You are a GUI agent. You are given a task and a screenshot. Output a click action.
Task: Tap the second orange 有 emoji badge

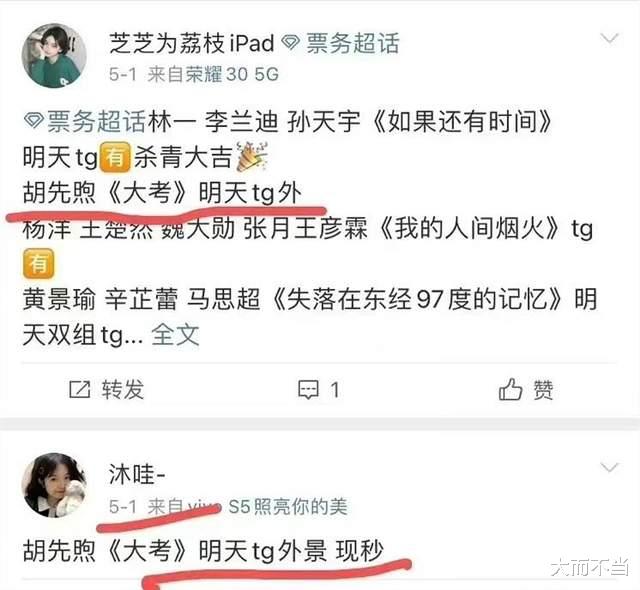point(38,264)
